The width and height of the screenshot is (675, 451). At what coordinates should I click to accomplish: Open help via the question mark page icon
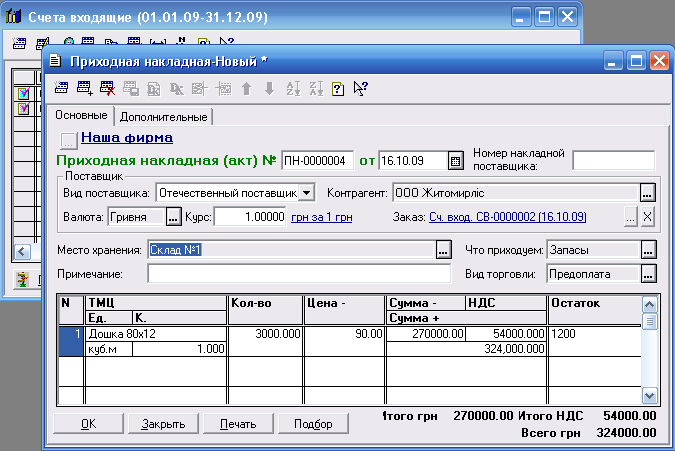click(x=337, y=88)
